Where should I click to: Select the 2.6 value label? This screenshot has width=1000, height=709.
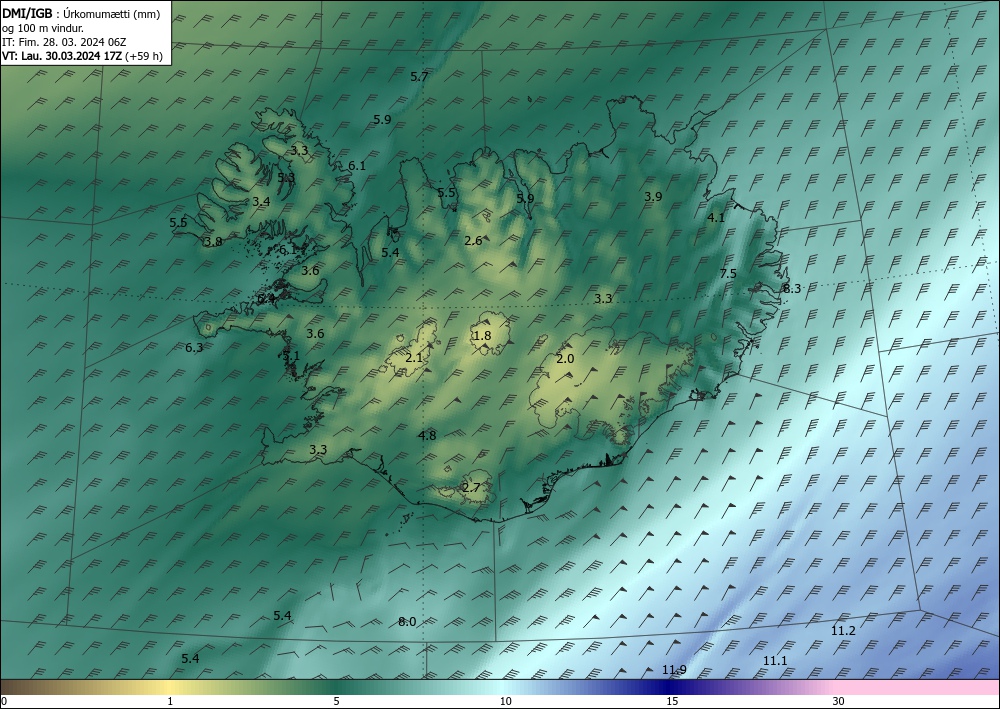[x=473, y=240]
